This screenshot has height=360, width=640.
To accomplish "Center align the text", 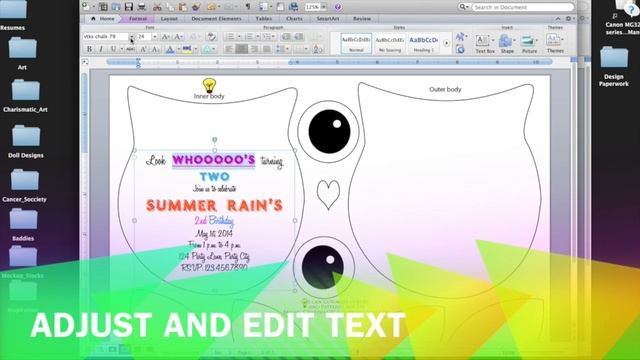I will click(242, 49).
